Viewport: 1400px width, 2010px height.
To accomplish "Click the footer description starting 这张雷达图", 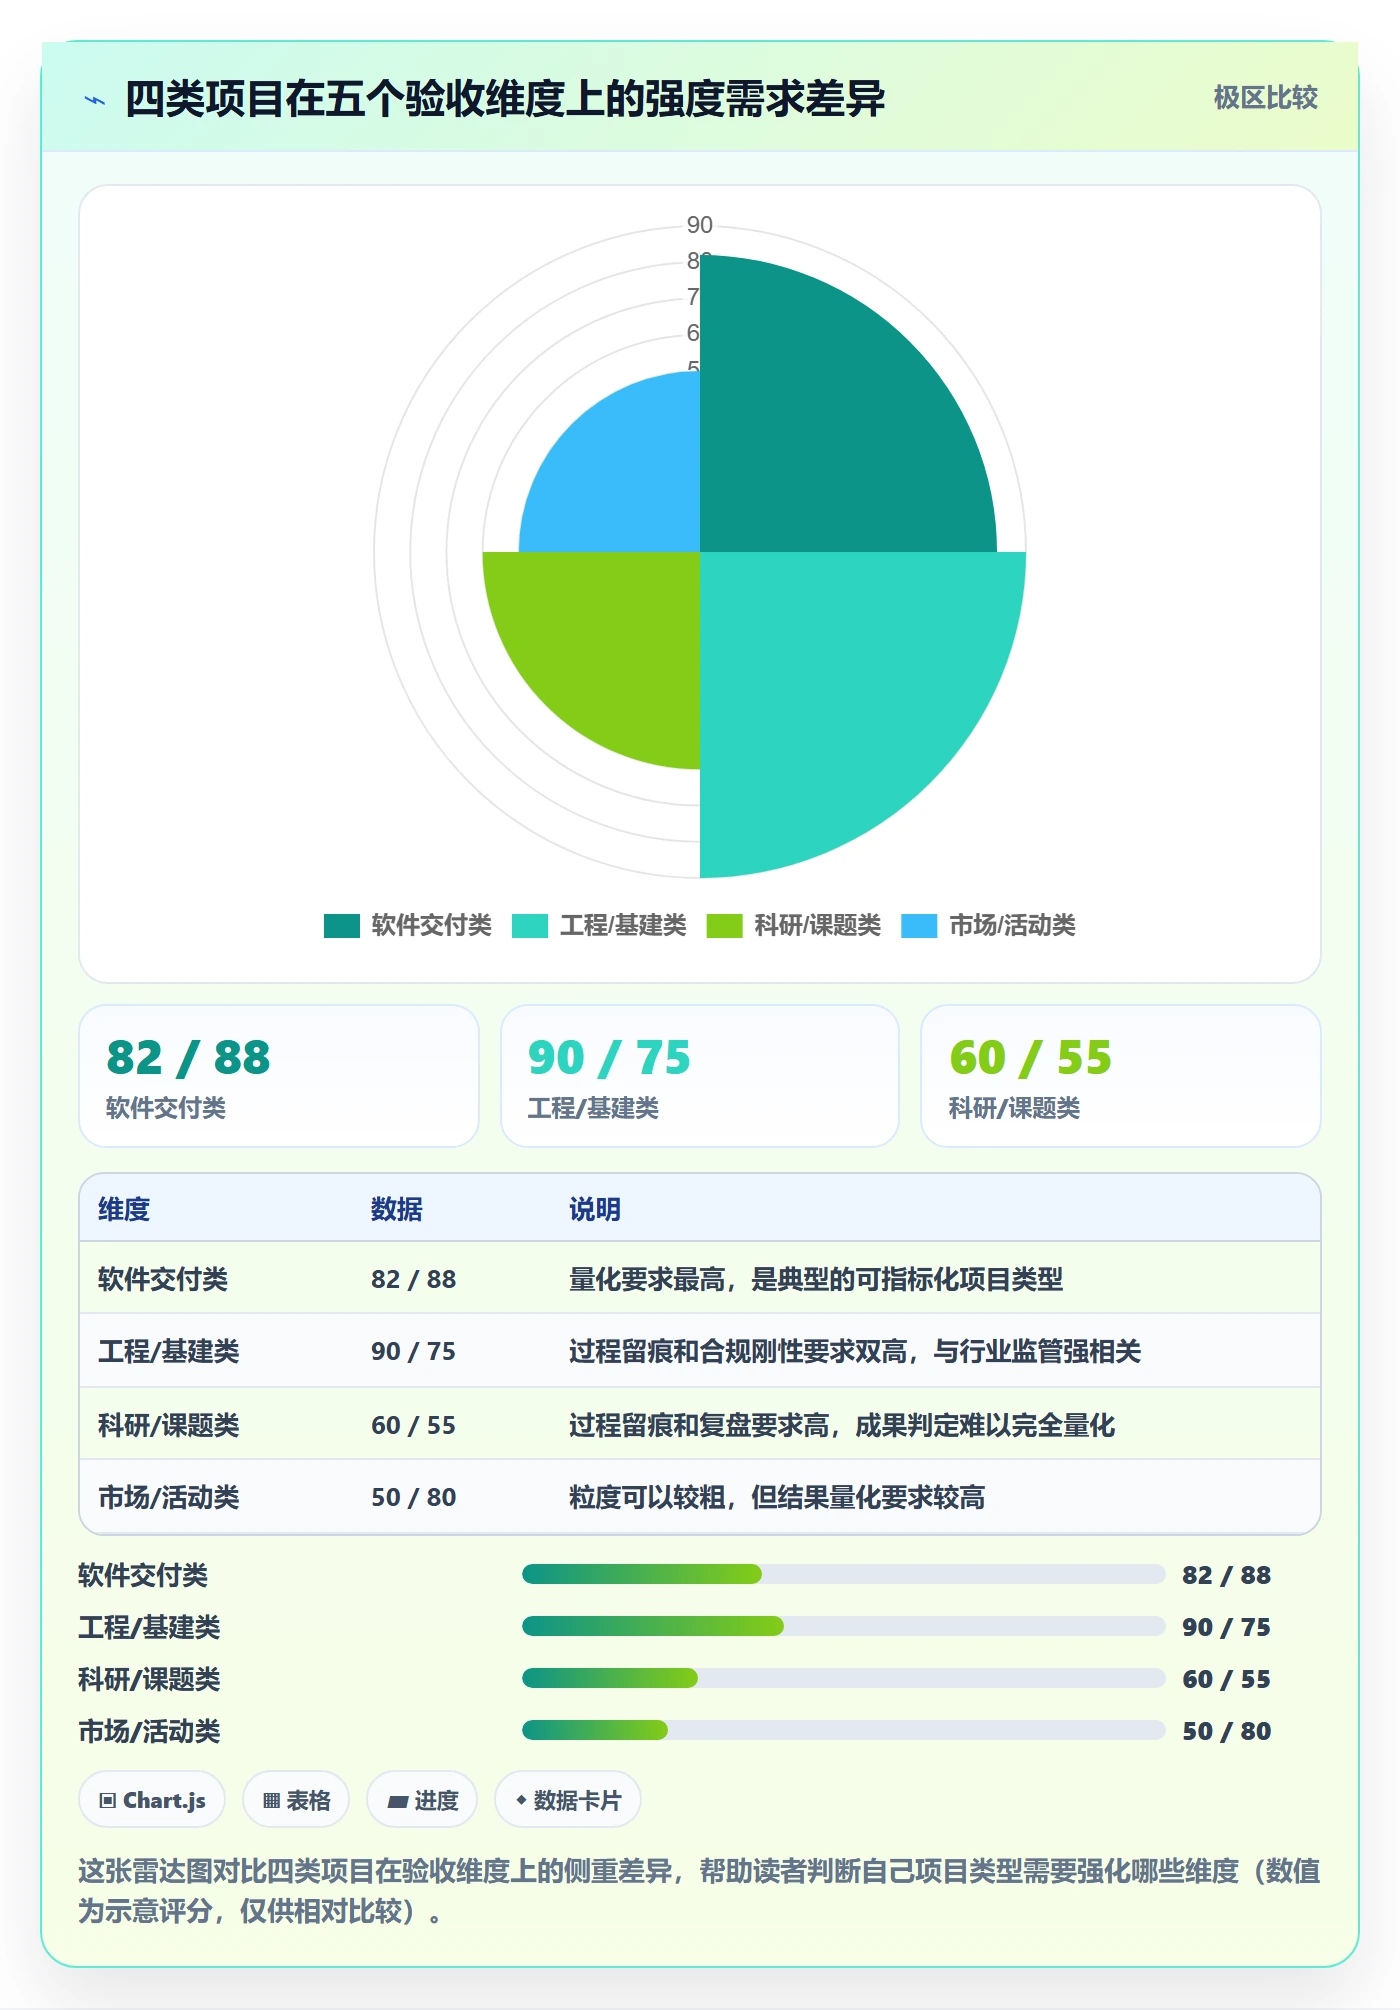I will [x=700, y=1890].
